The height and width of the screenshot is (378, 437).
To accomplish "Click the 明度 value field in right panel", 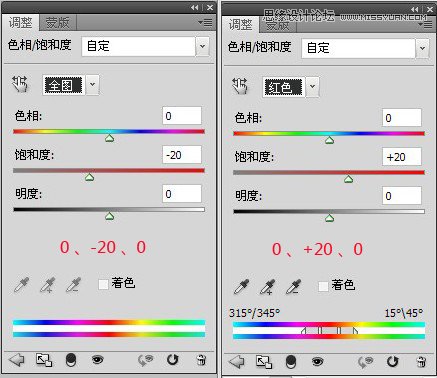I will [402, 196].
